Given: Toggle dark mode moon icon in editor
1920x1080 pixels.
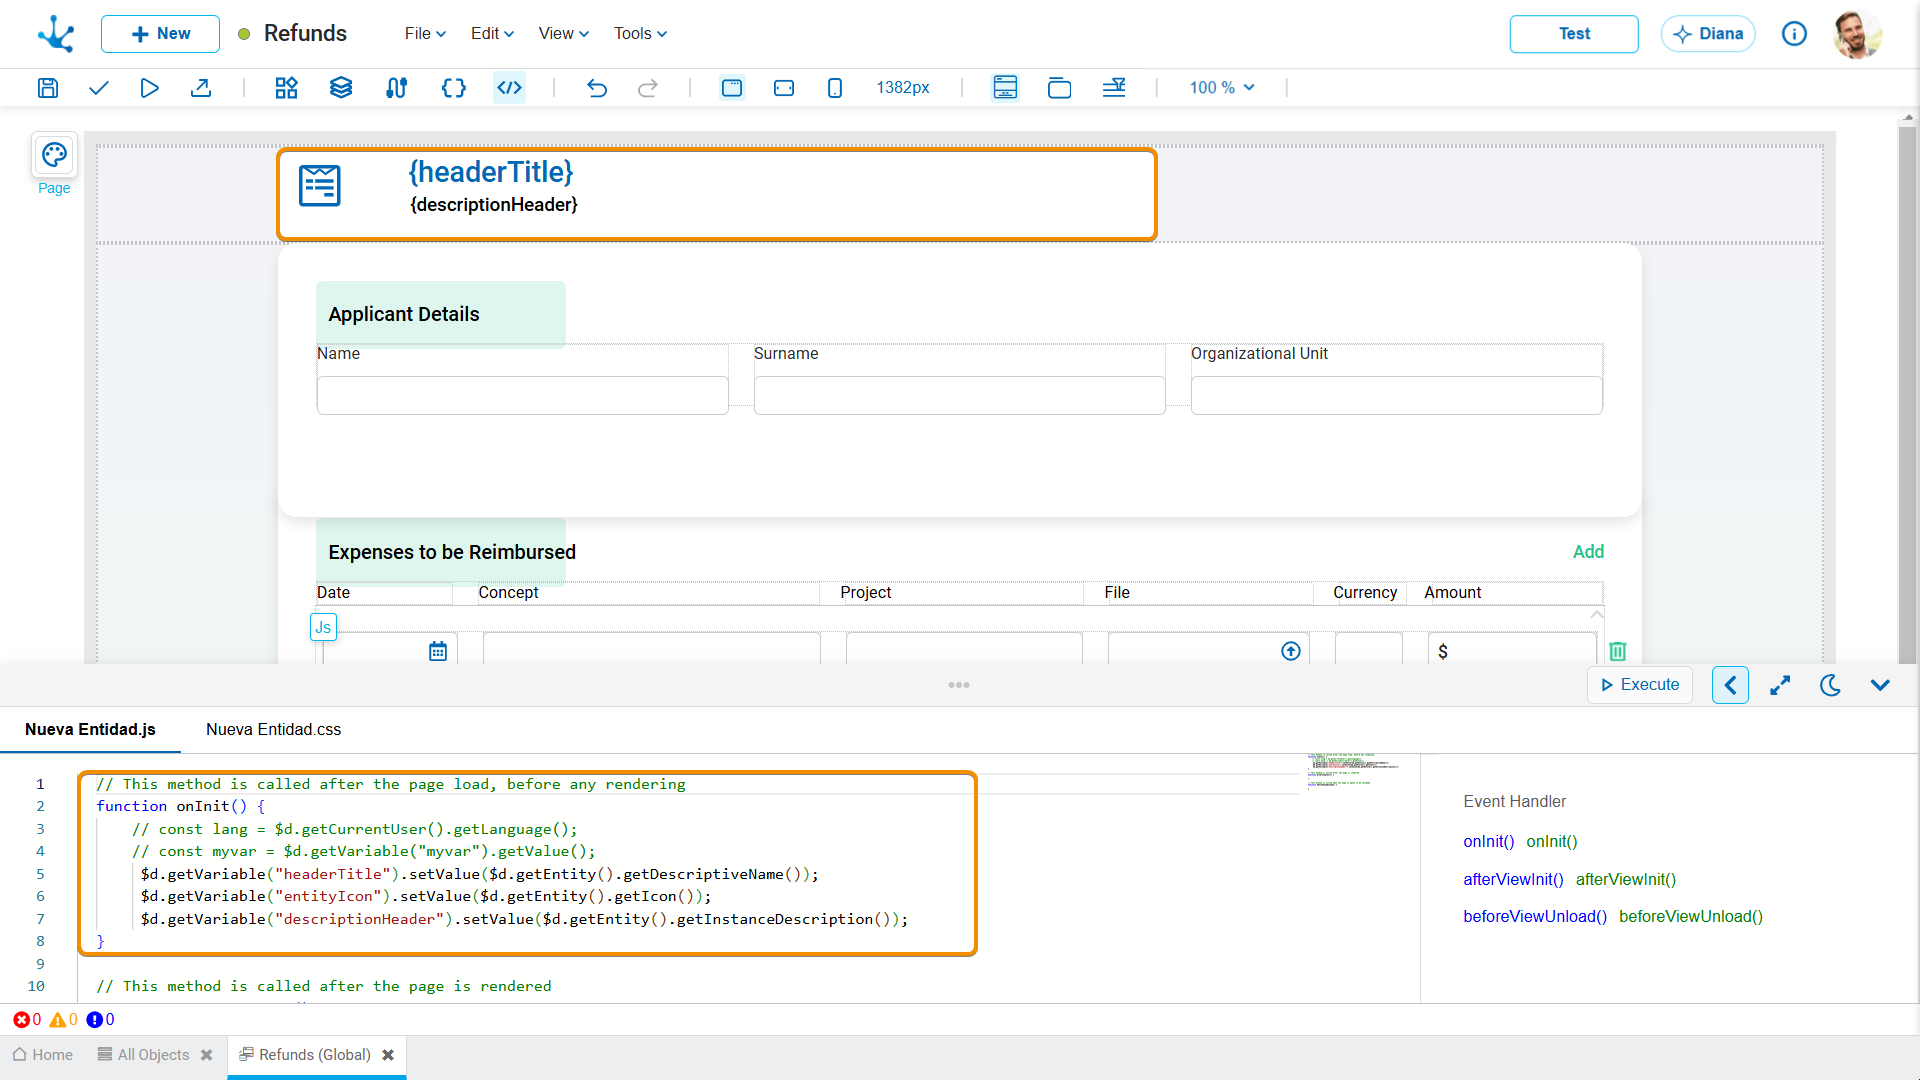Looking at the screenshot, I should (1830, 685).
